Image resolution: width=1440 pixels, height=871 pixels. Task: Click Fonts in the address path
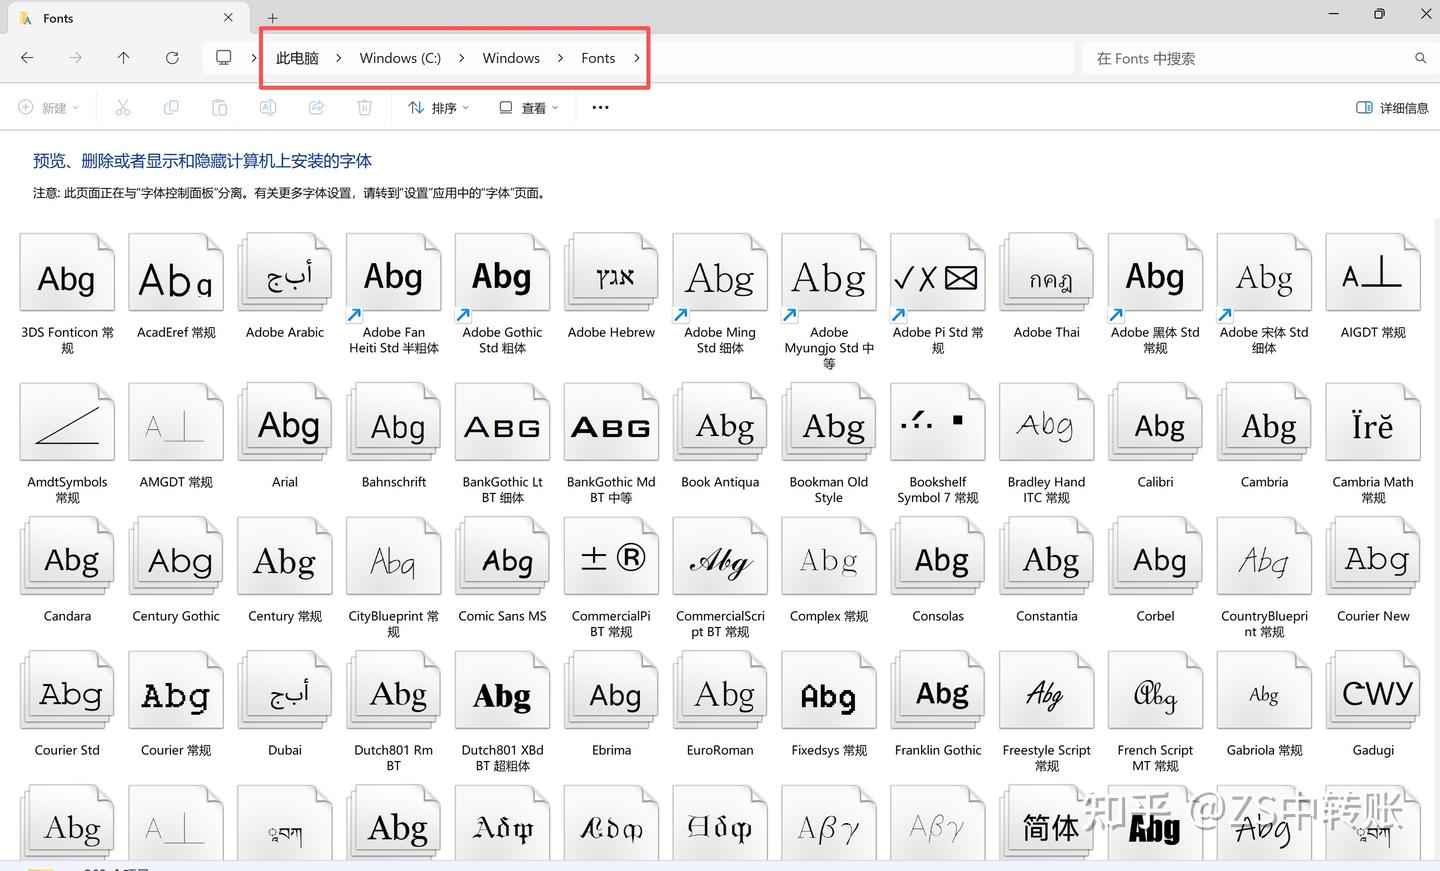point(598,58)
